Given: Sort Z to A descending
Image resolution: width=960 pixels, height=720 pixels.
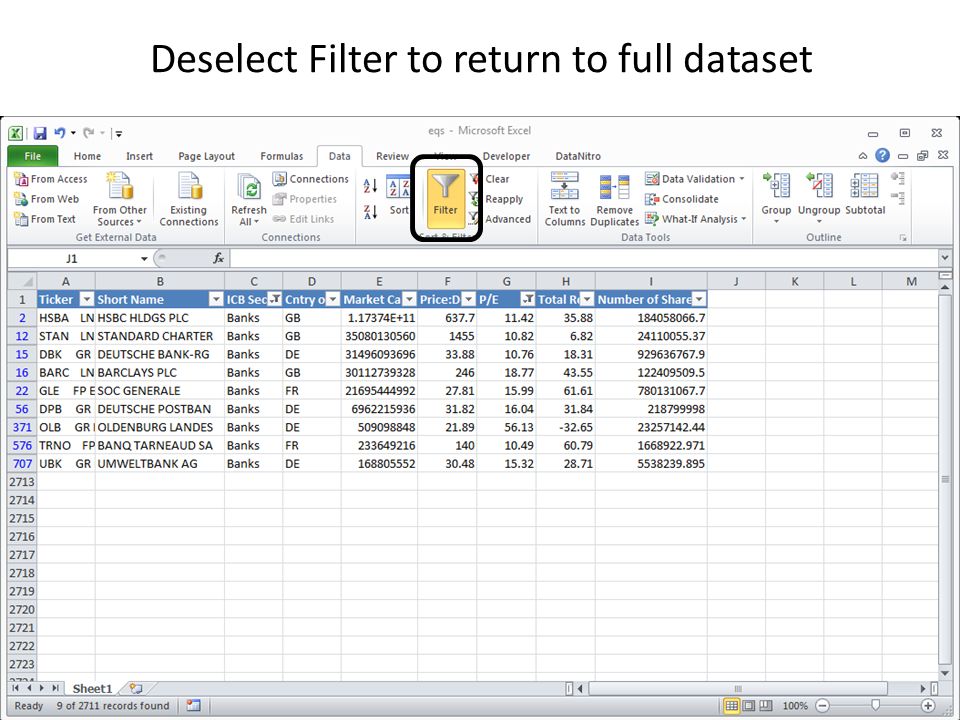Looking at the screenshot, I should click(x=370, y=212).
